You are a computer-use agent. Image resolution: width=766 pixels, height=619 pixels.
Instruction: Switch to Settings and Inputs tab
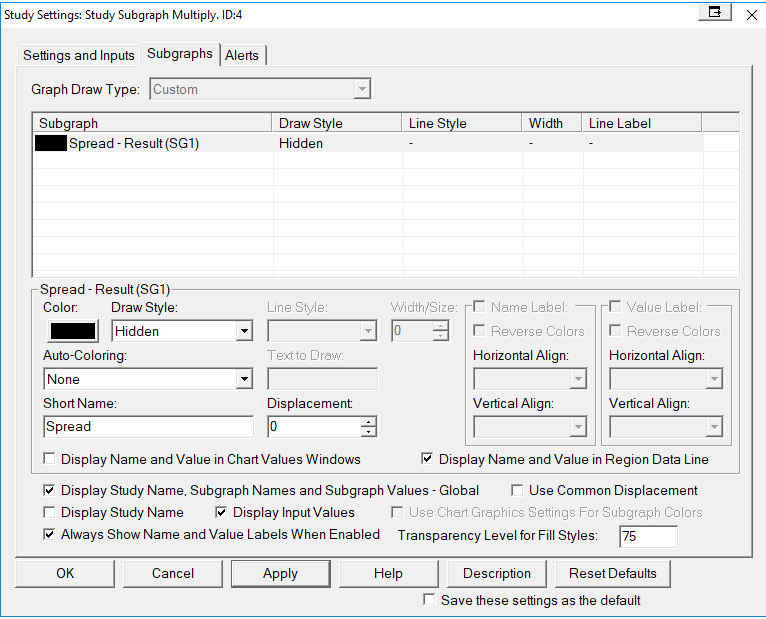point(79,55)
